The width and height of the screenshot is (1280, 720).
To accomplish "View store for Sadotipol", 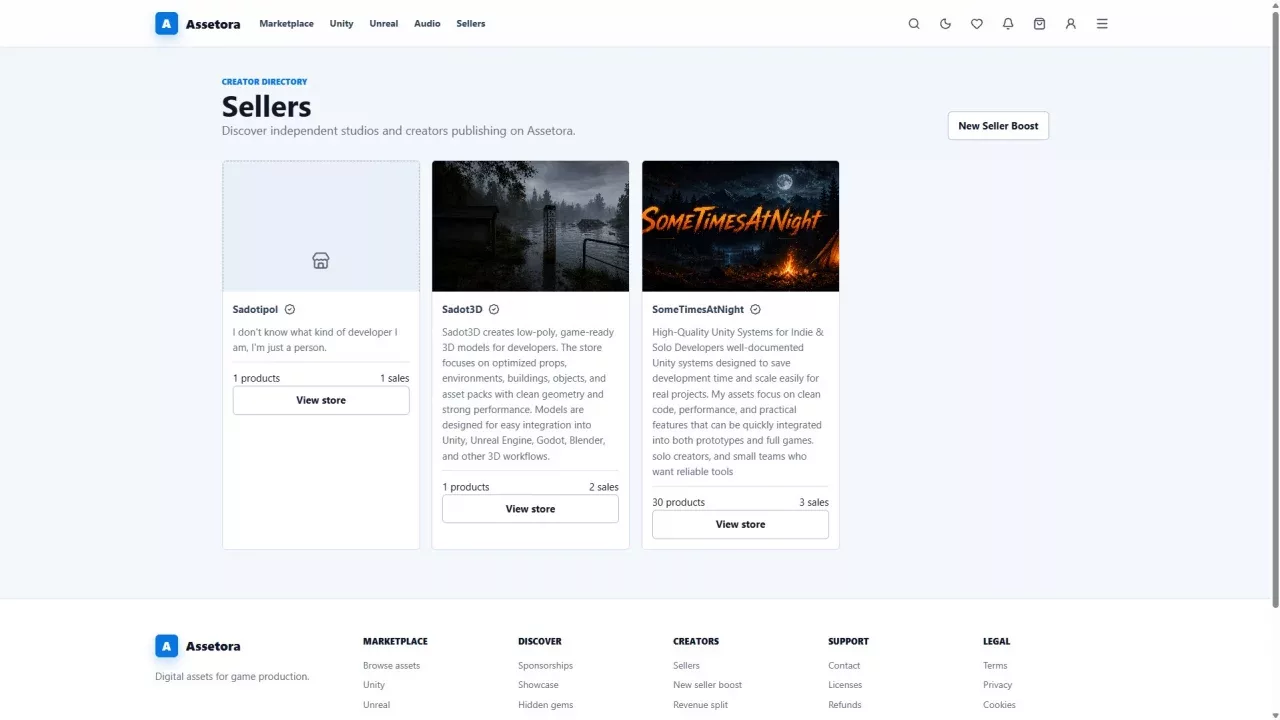I will click(x=321, y=400).
